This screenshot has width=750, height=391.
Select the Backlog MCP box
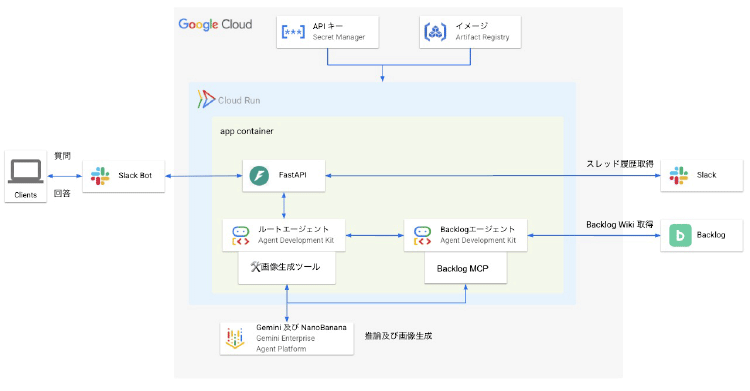466,268
